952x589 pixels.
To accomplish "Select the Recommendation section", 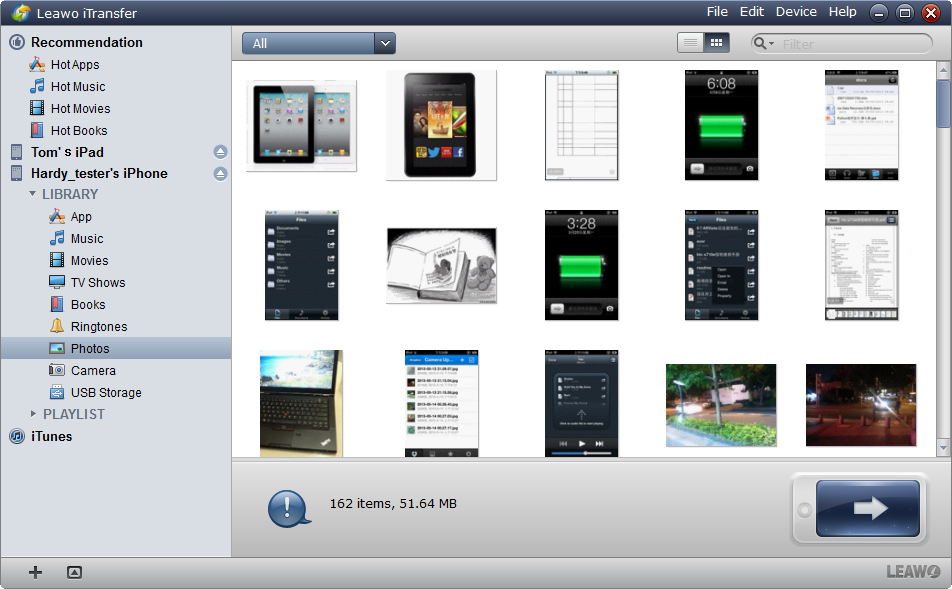I will coord(86,42).
